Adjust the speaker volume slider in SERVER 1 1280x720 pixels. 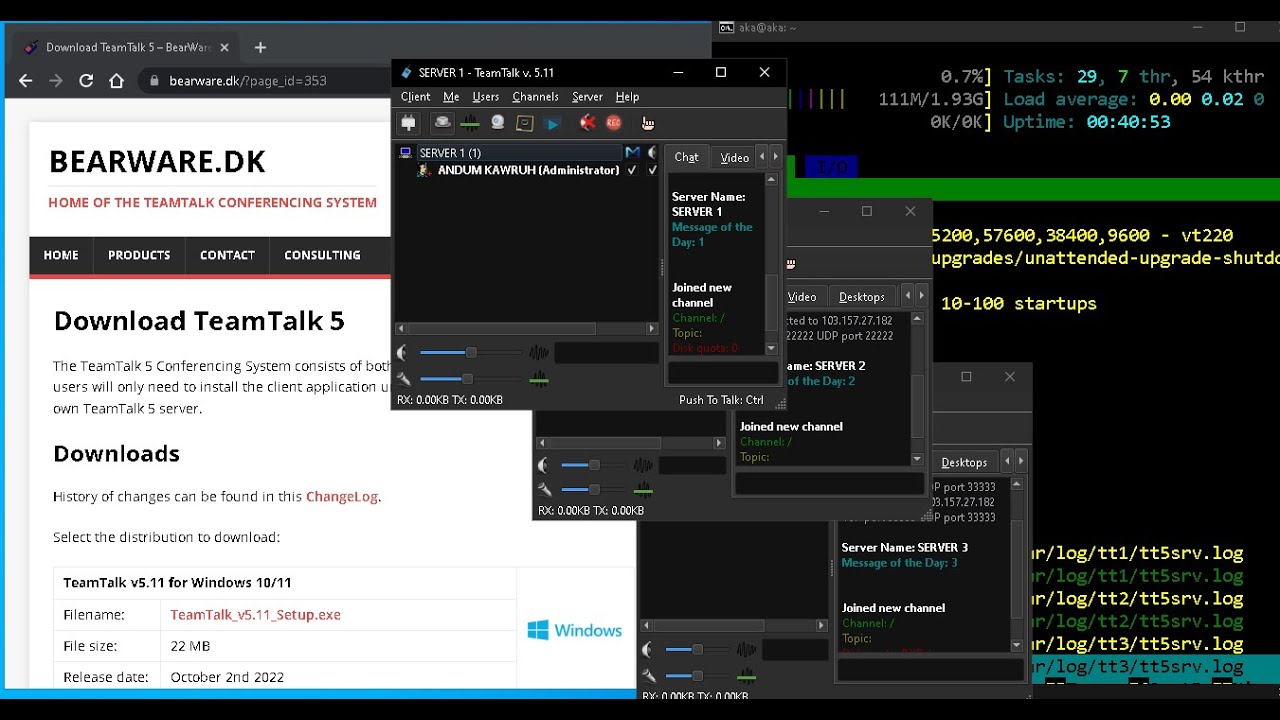(469, 353)
